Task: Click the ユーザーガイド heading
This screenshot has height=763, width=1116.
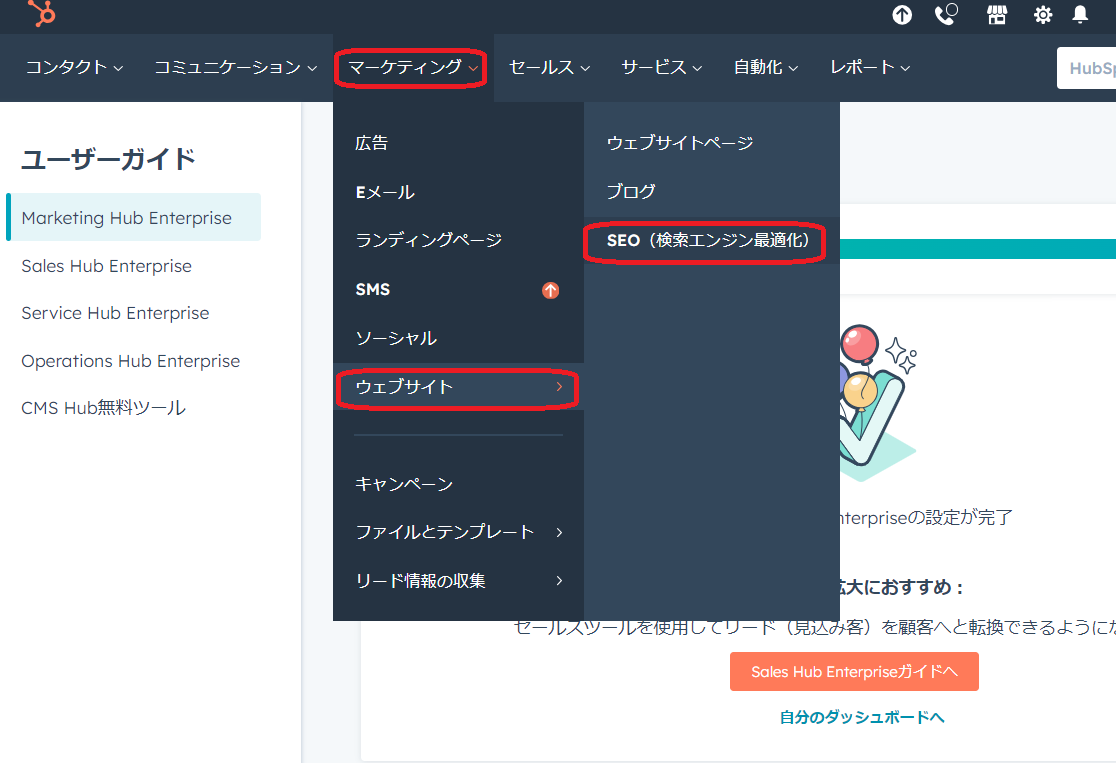Action: point(108,159)
